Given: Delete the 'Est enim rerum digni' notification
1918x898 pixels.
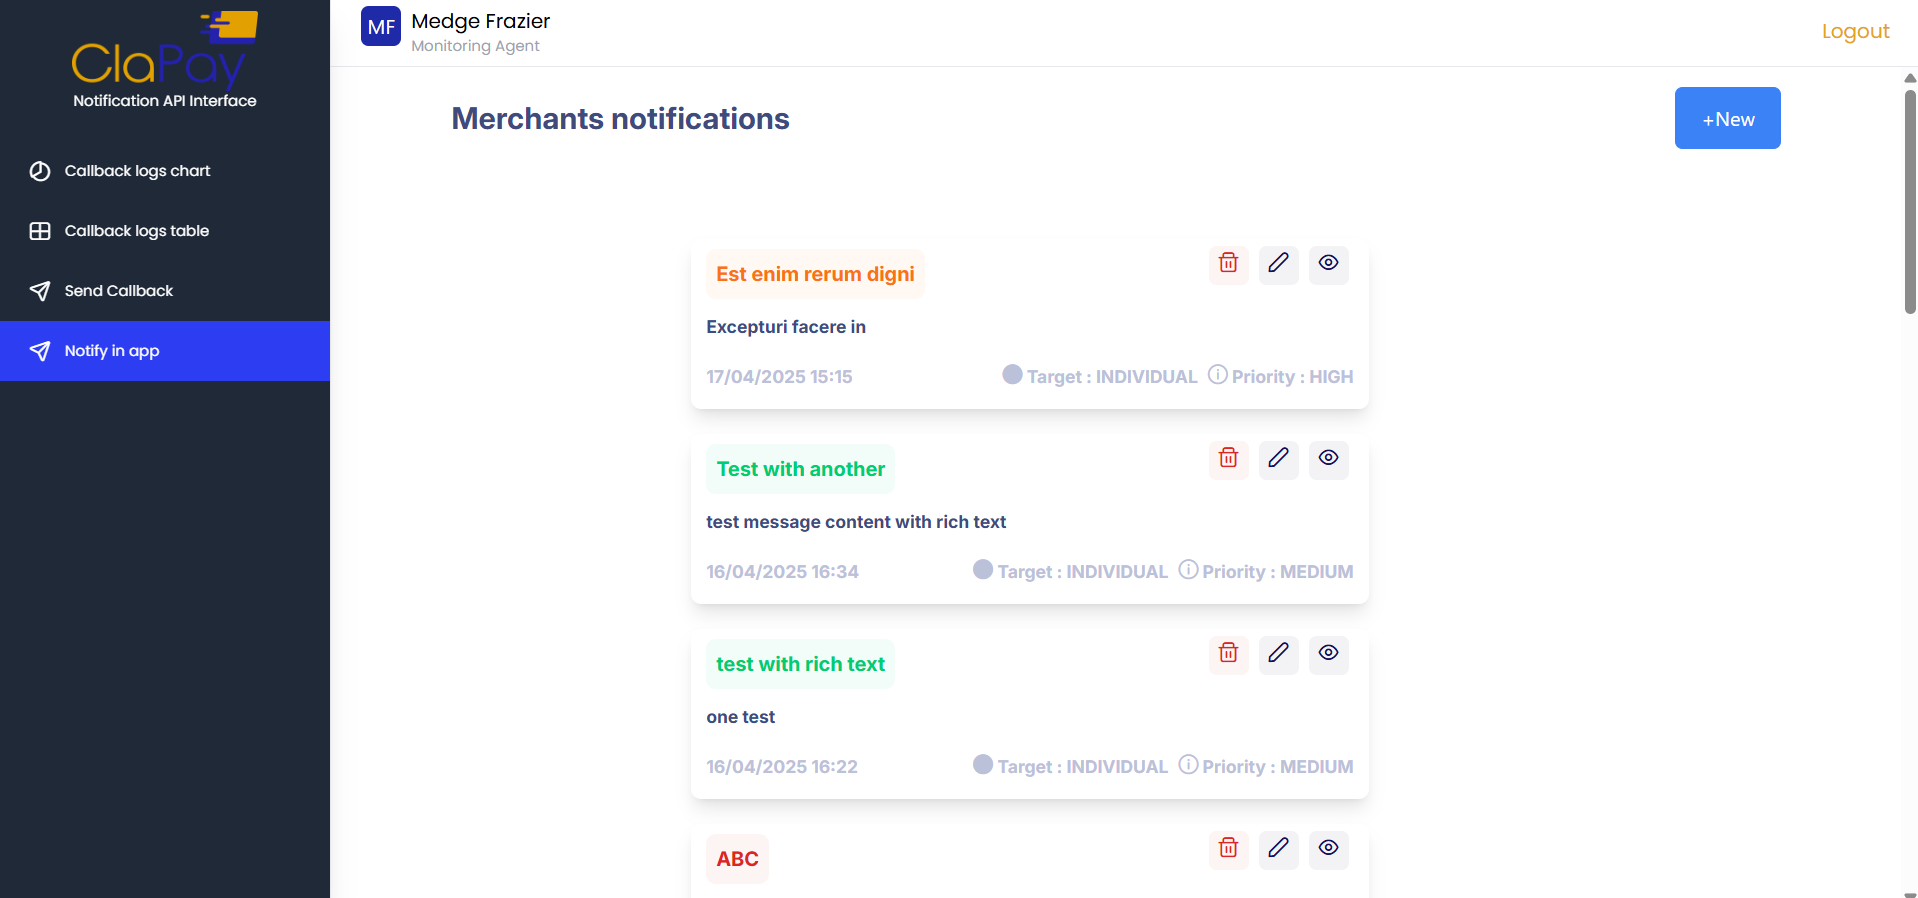Looking at the screenshot, I should point(1228,265).
